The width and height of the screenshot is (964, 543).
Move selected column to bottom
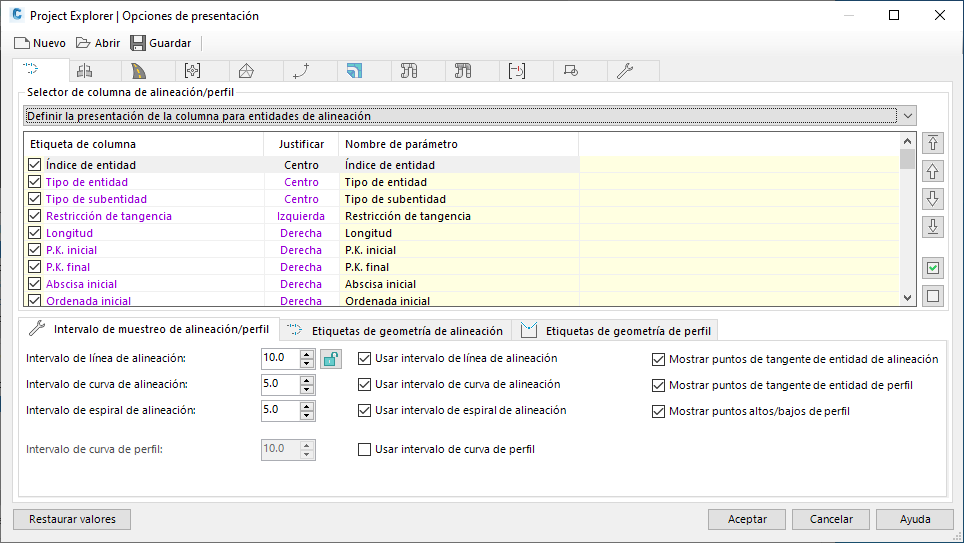tap(932, 227)
